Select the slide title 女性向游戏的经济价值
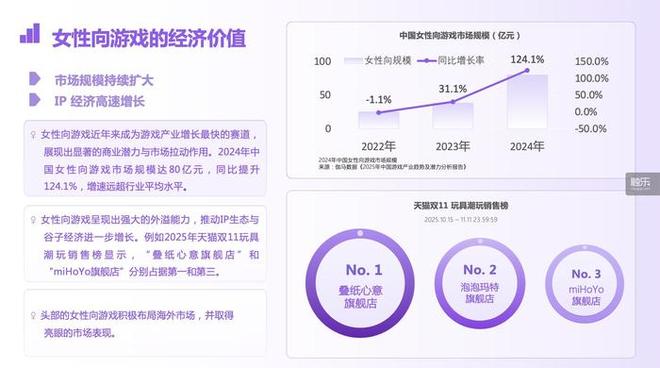 [149, 38]
